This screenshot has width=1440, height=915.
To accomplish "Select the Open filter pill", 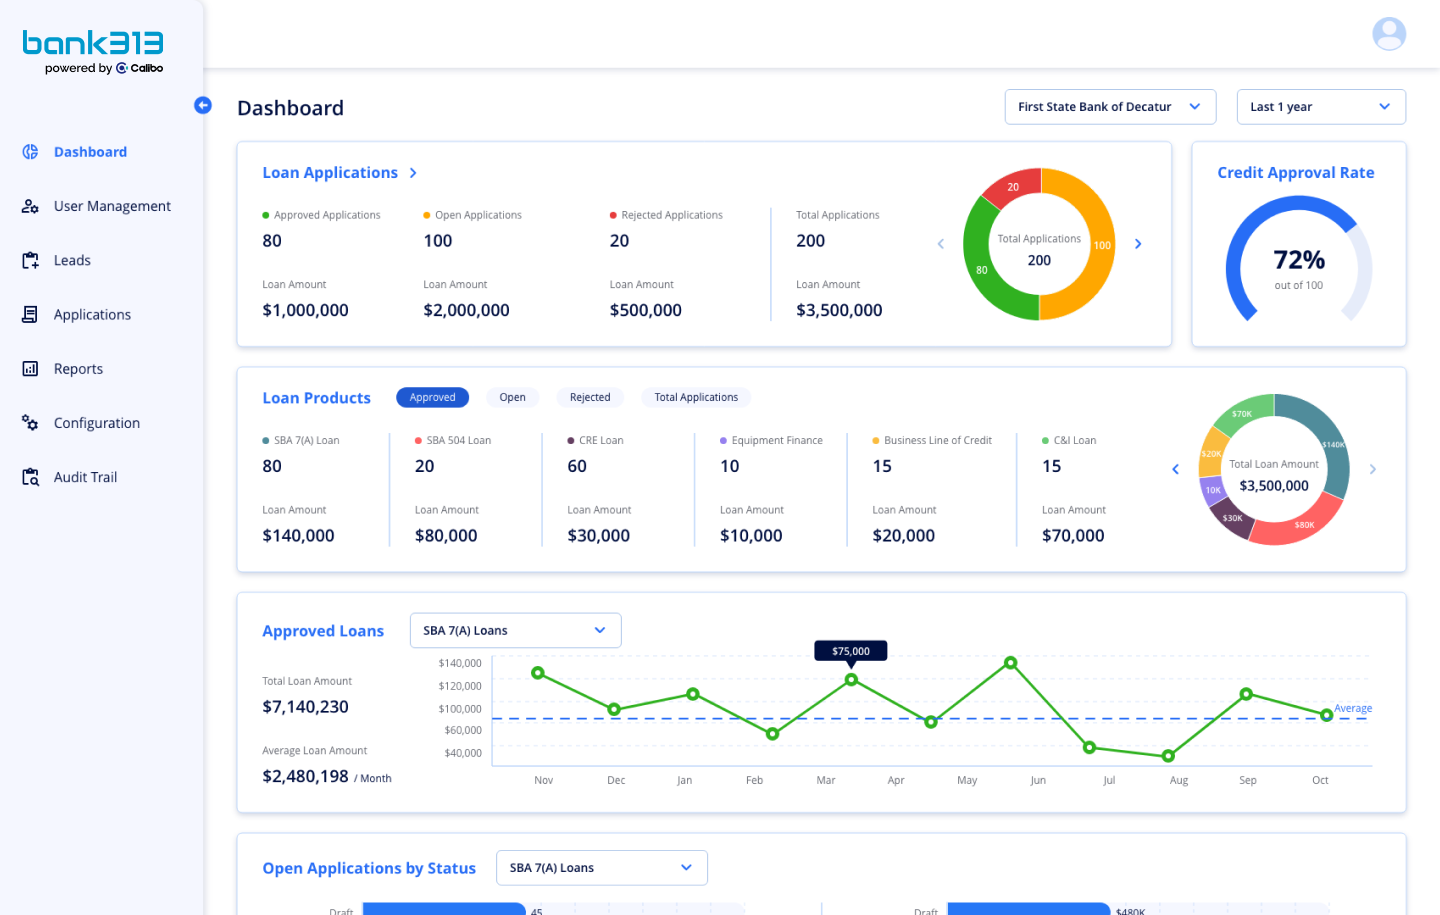I will coord(512,397).
